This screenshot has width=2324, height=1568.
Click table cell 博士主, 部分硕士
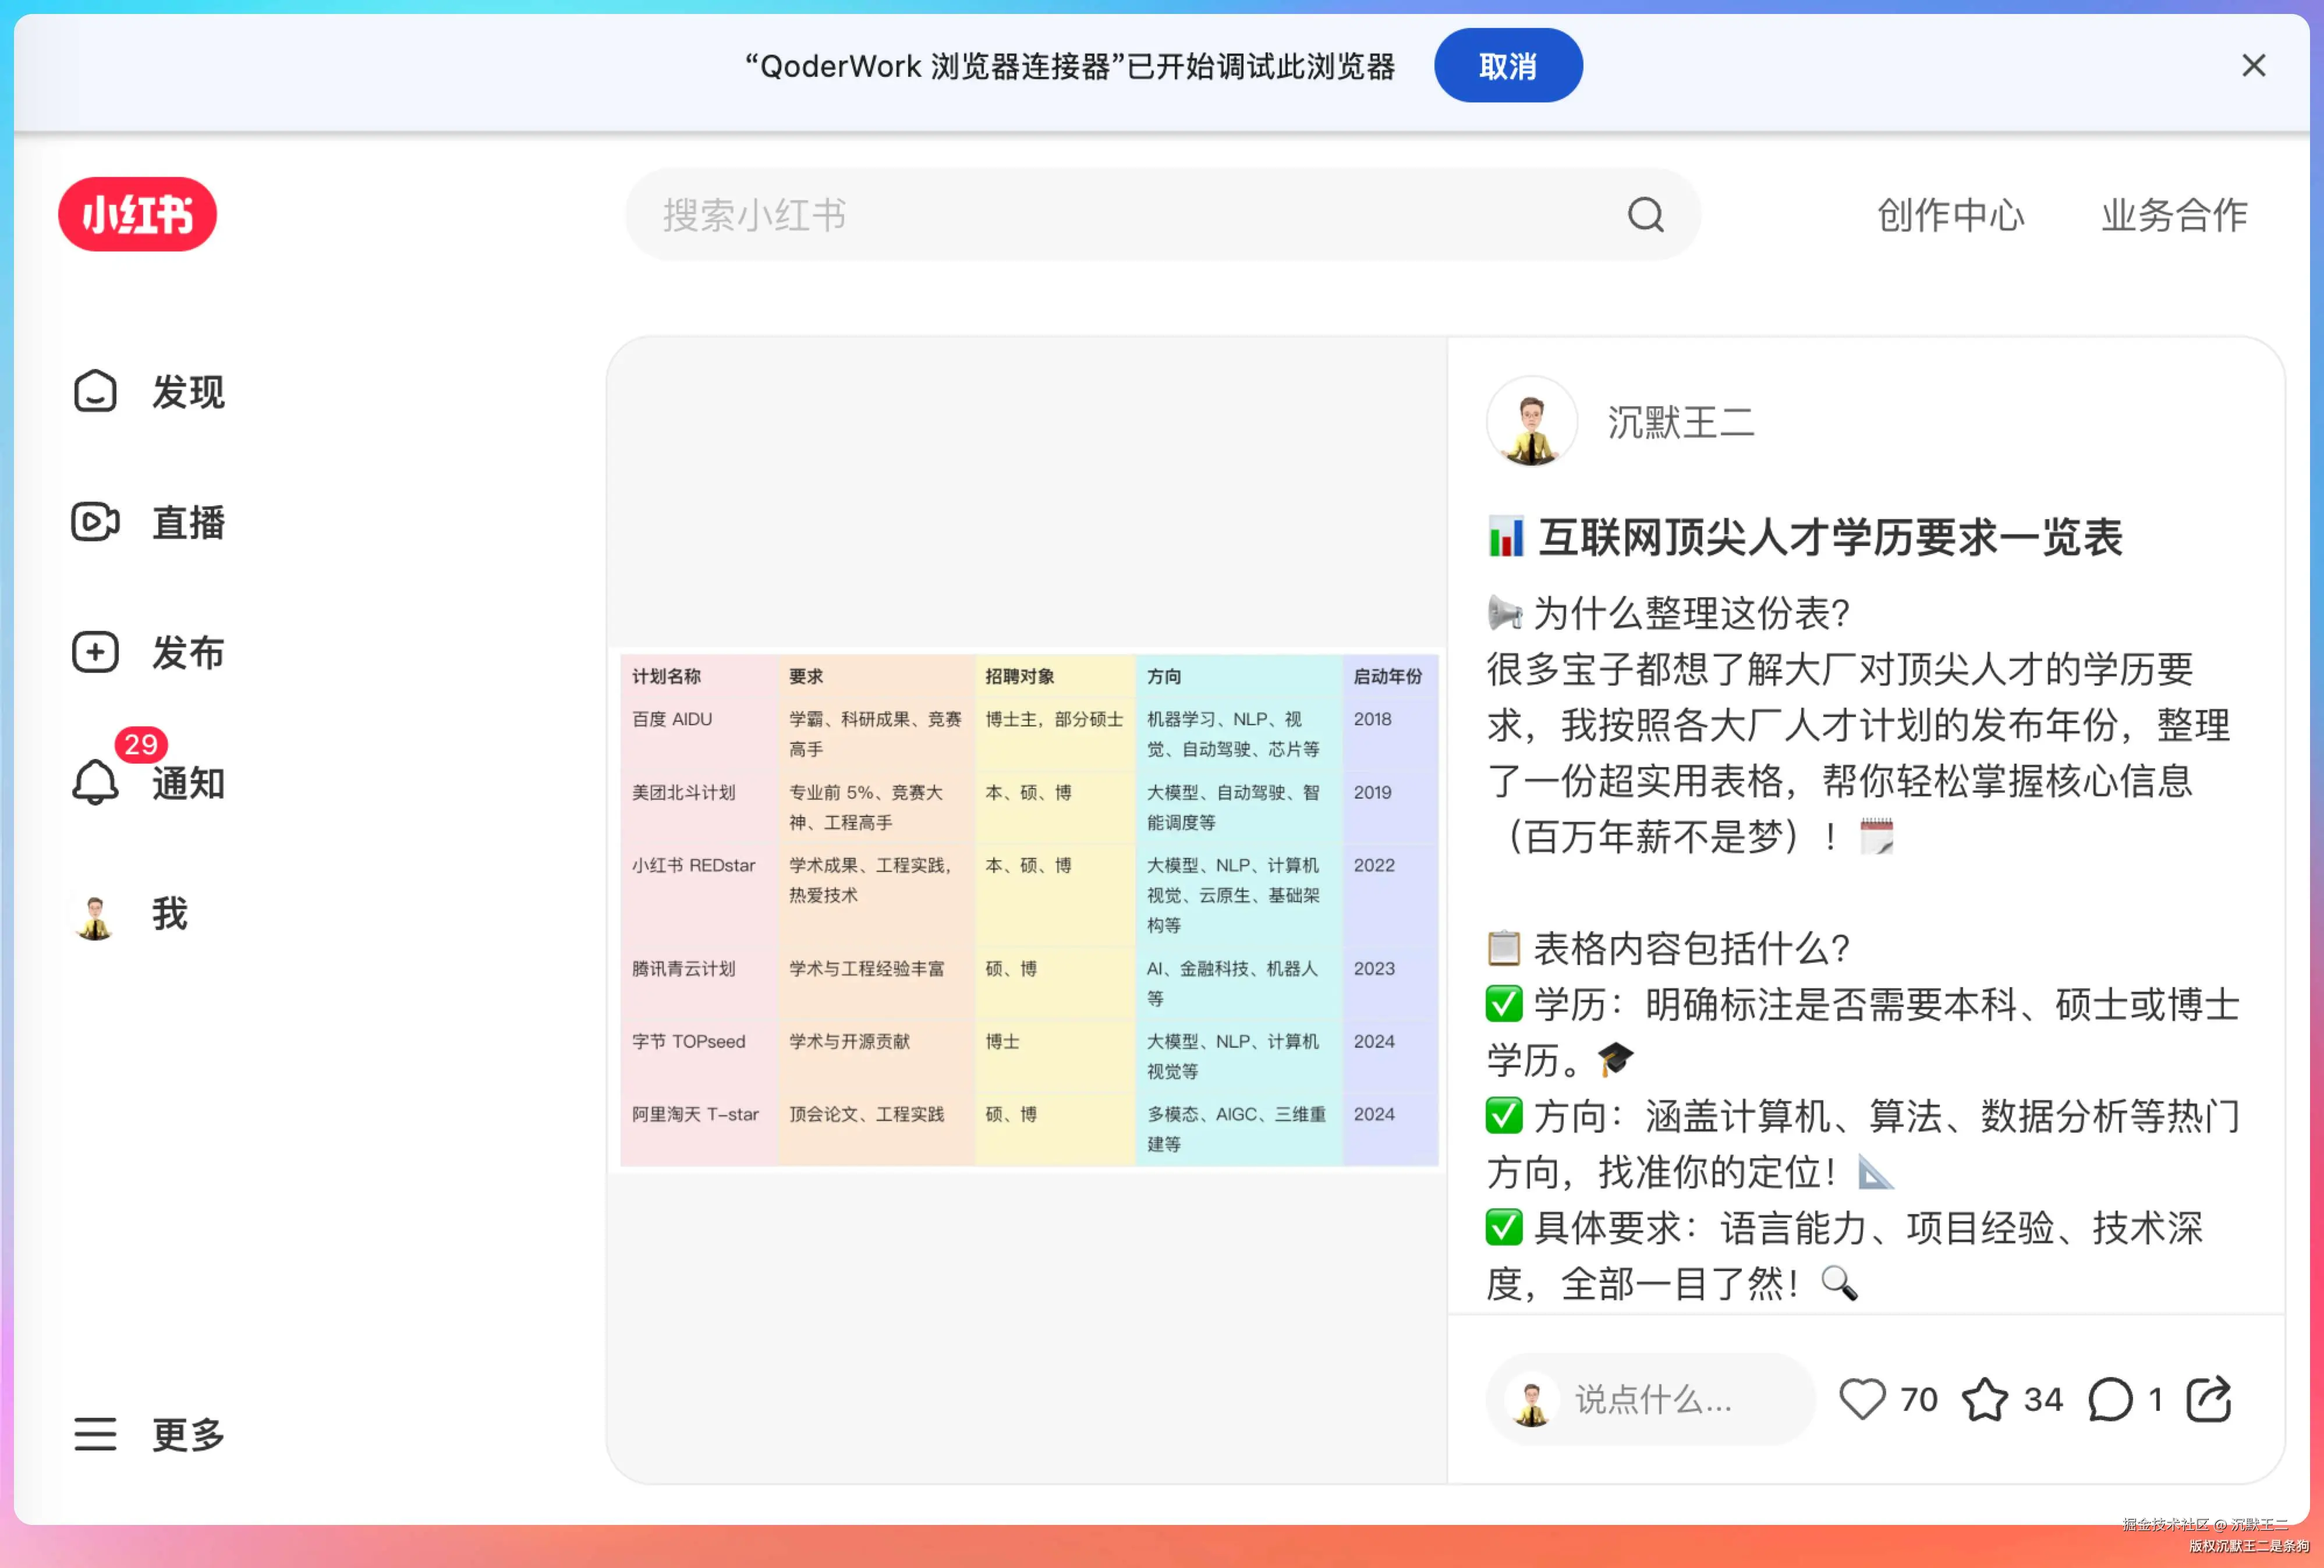pyautogui.click(x=1054, y=719)
